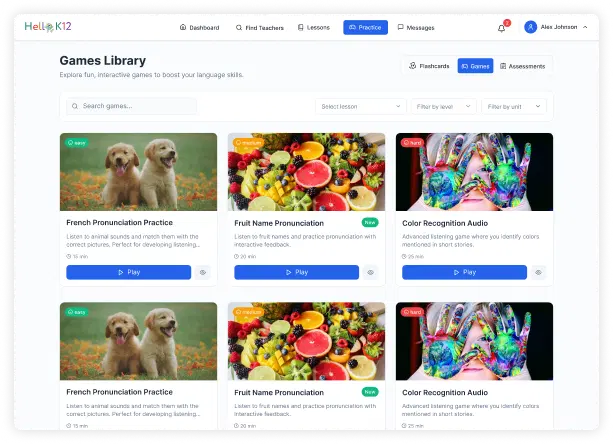Preview Fruit Name Pronunciation via eye icon

click(371, 272)
